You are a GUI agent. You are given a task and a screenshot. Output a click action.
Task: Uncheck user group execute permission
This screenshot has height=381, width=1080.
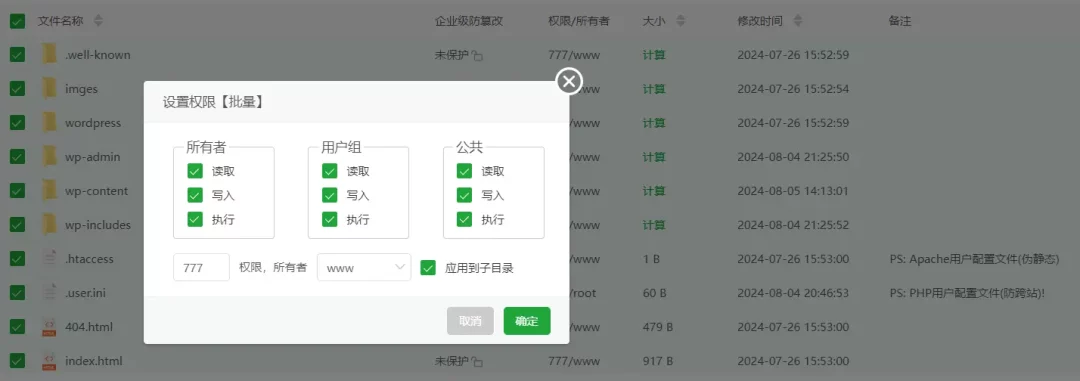coord(330,219)
